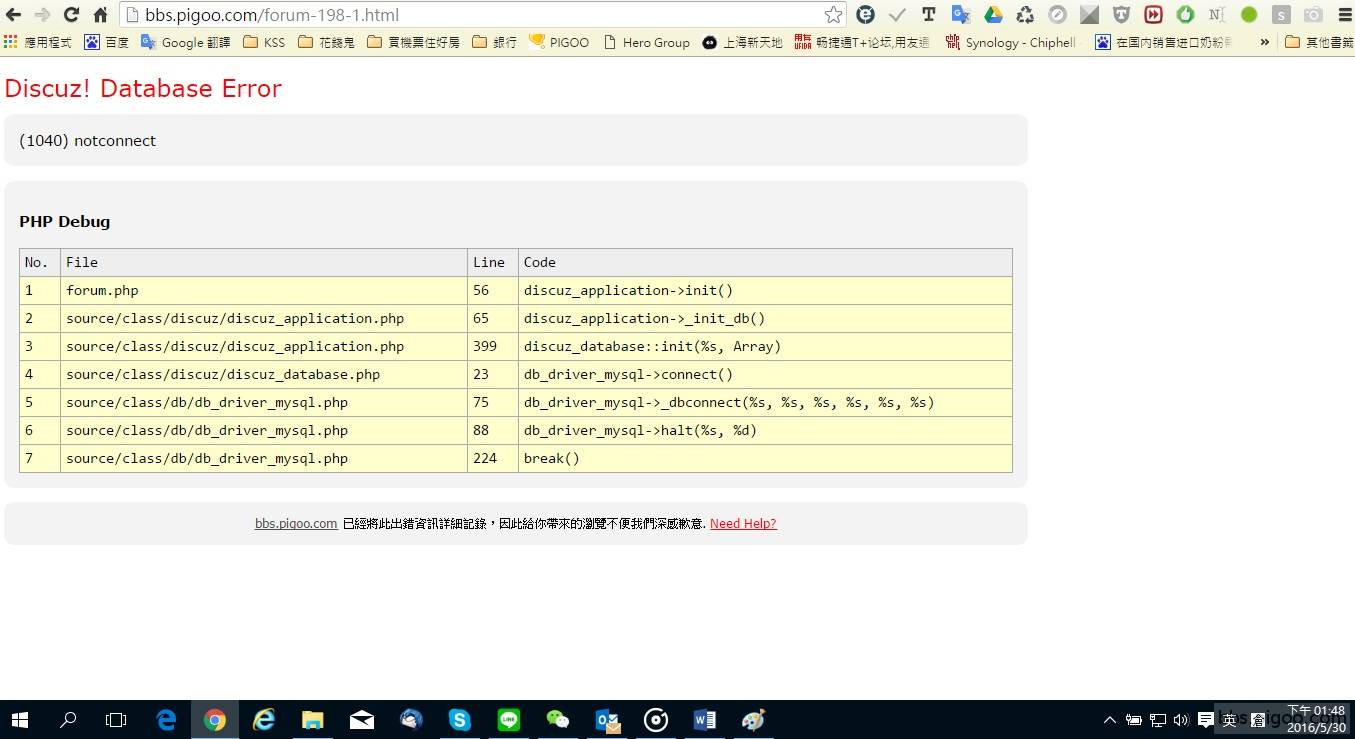Open Windows taskbar search
The height and width of the screenshot is (739, 1355).
coord(68,720)
